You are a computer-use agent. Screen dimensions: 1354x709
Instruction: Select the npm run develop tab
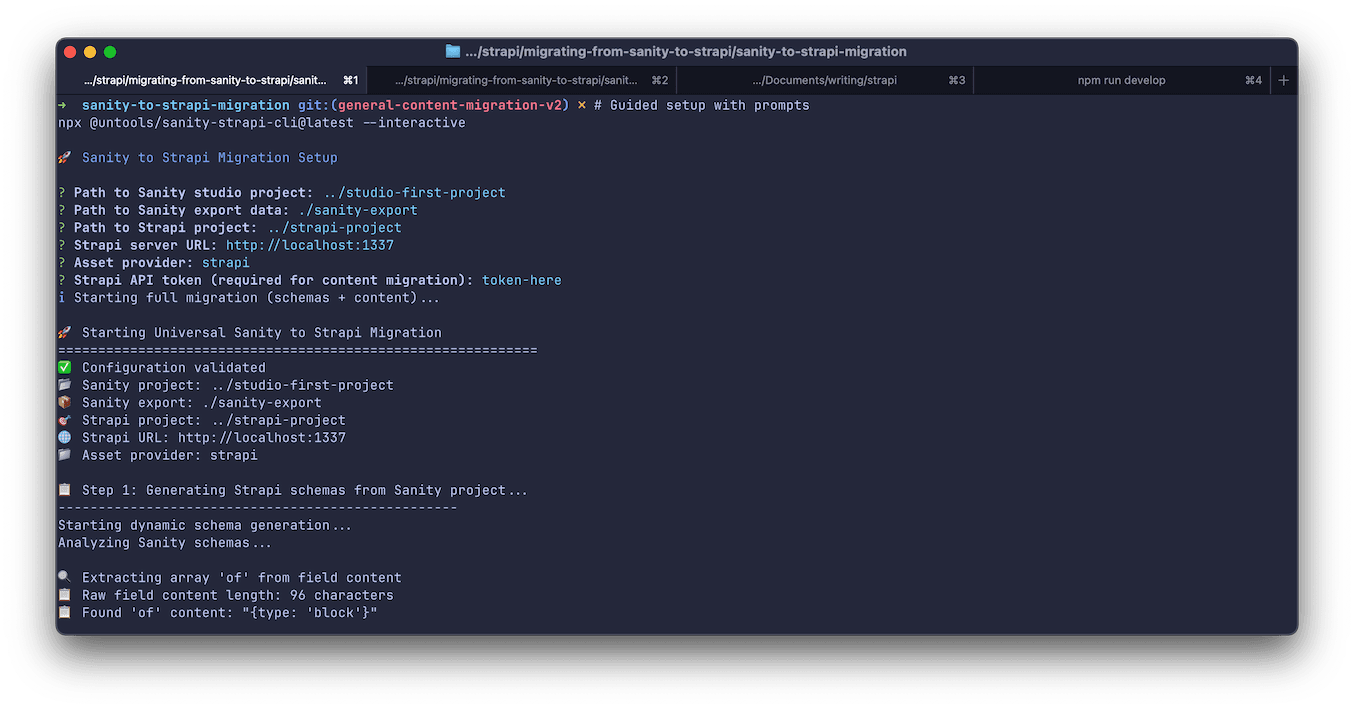coord(1121,80)
